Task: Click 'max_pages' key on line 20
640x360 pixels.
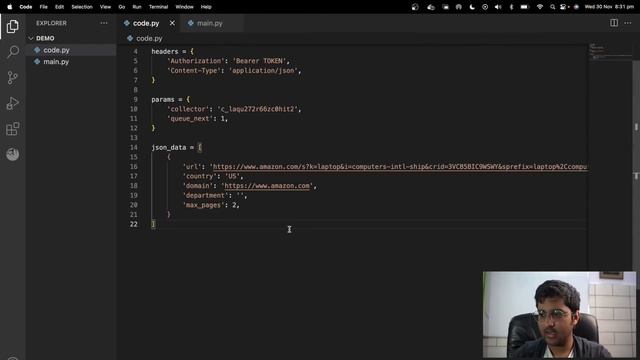Action: (203, 205)
